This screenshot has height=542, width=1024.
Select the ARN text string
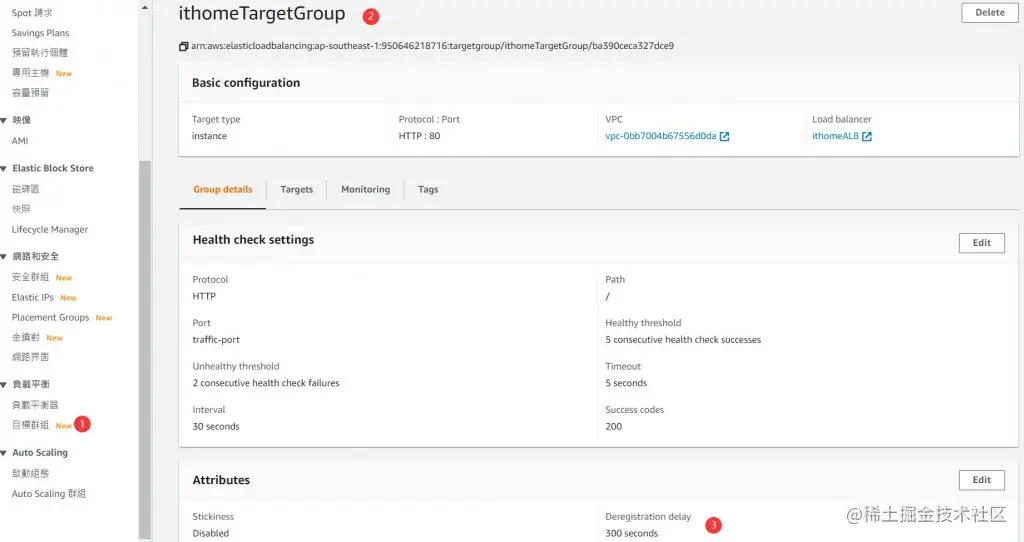tap(432, 46)
